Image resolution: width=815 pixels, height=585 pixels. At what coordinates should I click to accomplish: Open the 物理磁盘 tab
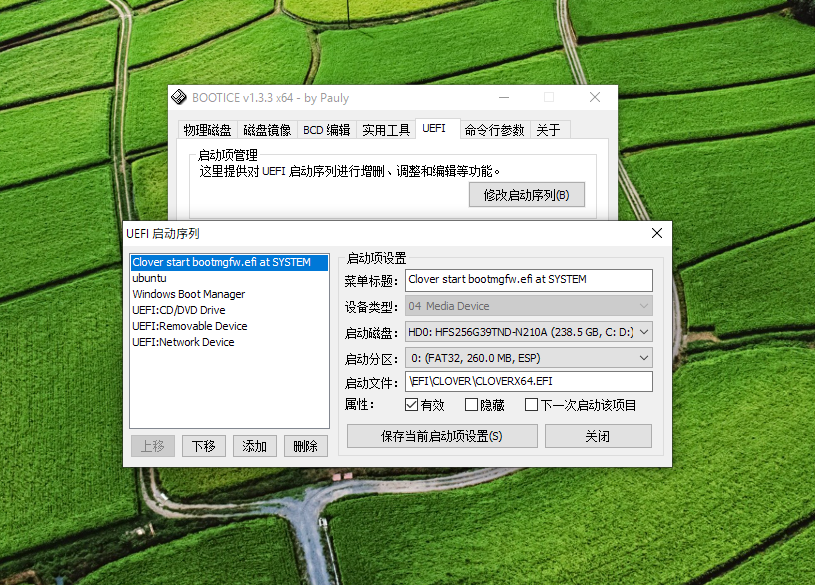coord(207,130)
